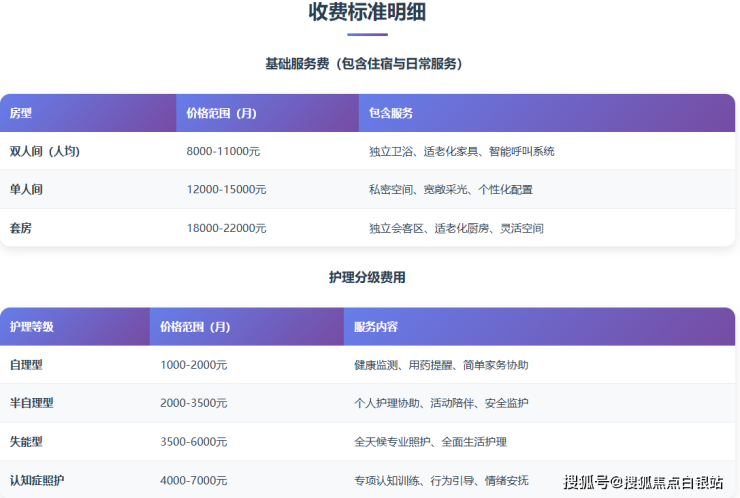740x498 pixels.
Task: Select the 单人间 row label
Action: click(26, 189)
